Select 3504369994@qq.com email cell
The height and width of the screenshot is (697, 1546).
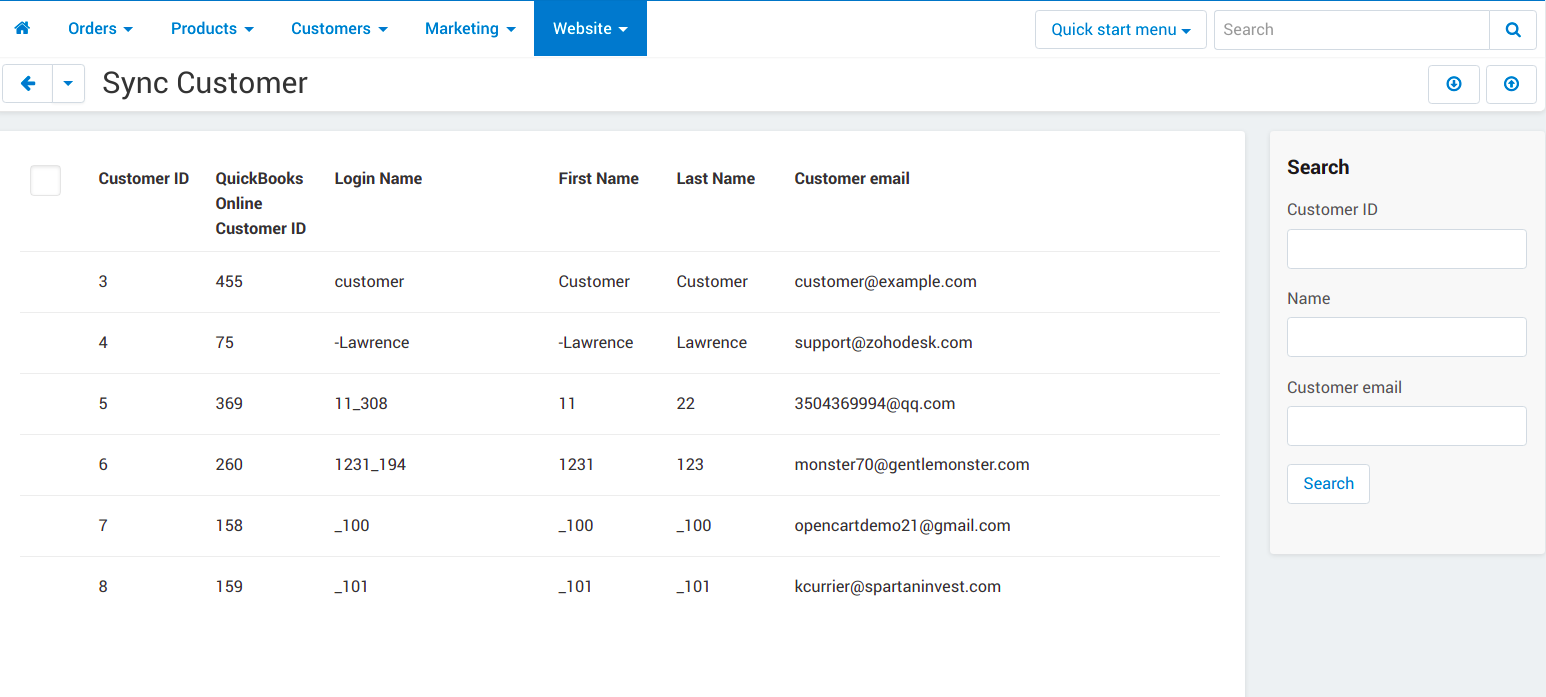(x=875, y=404)
